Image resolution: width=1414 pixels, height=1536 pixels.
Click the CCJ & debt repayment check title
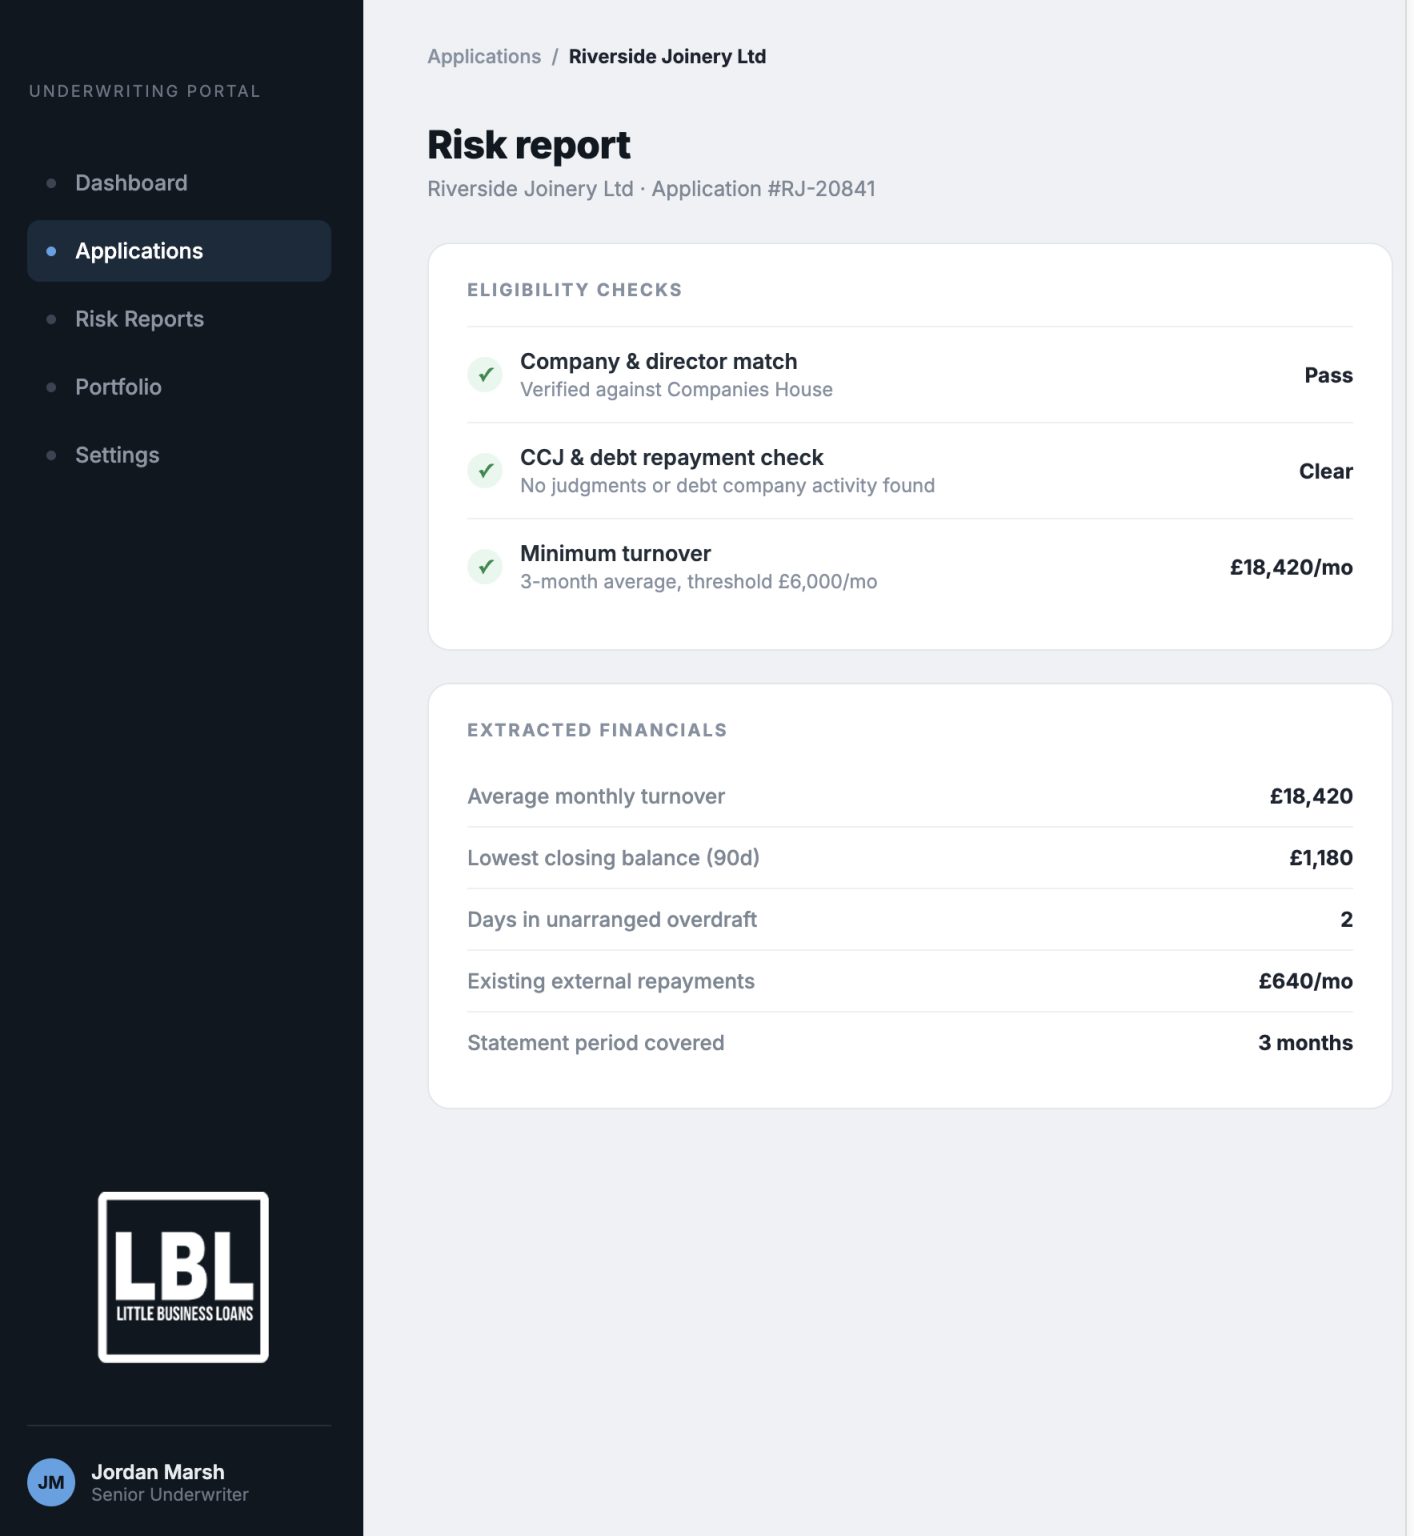pos(672,457)
